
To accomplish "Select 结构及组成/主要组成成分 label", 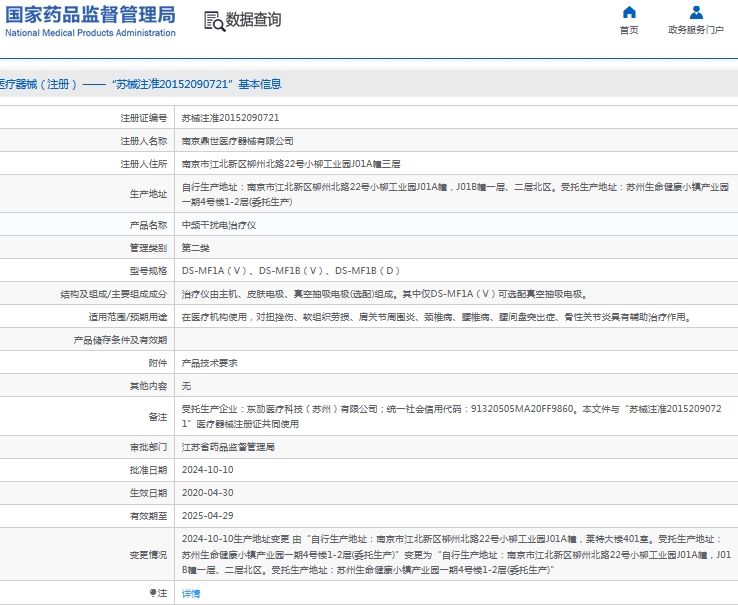I will tap(113, 294).
